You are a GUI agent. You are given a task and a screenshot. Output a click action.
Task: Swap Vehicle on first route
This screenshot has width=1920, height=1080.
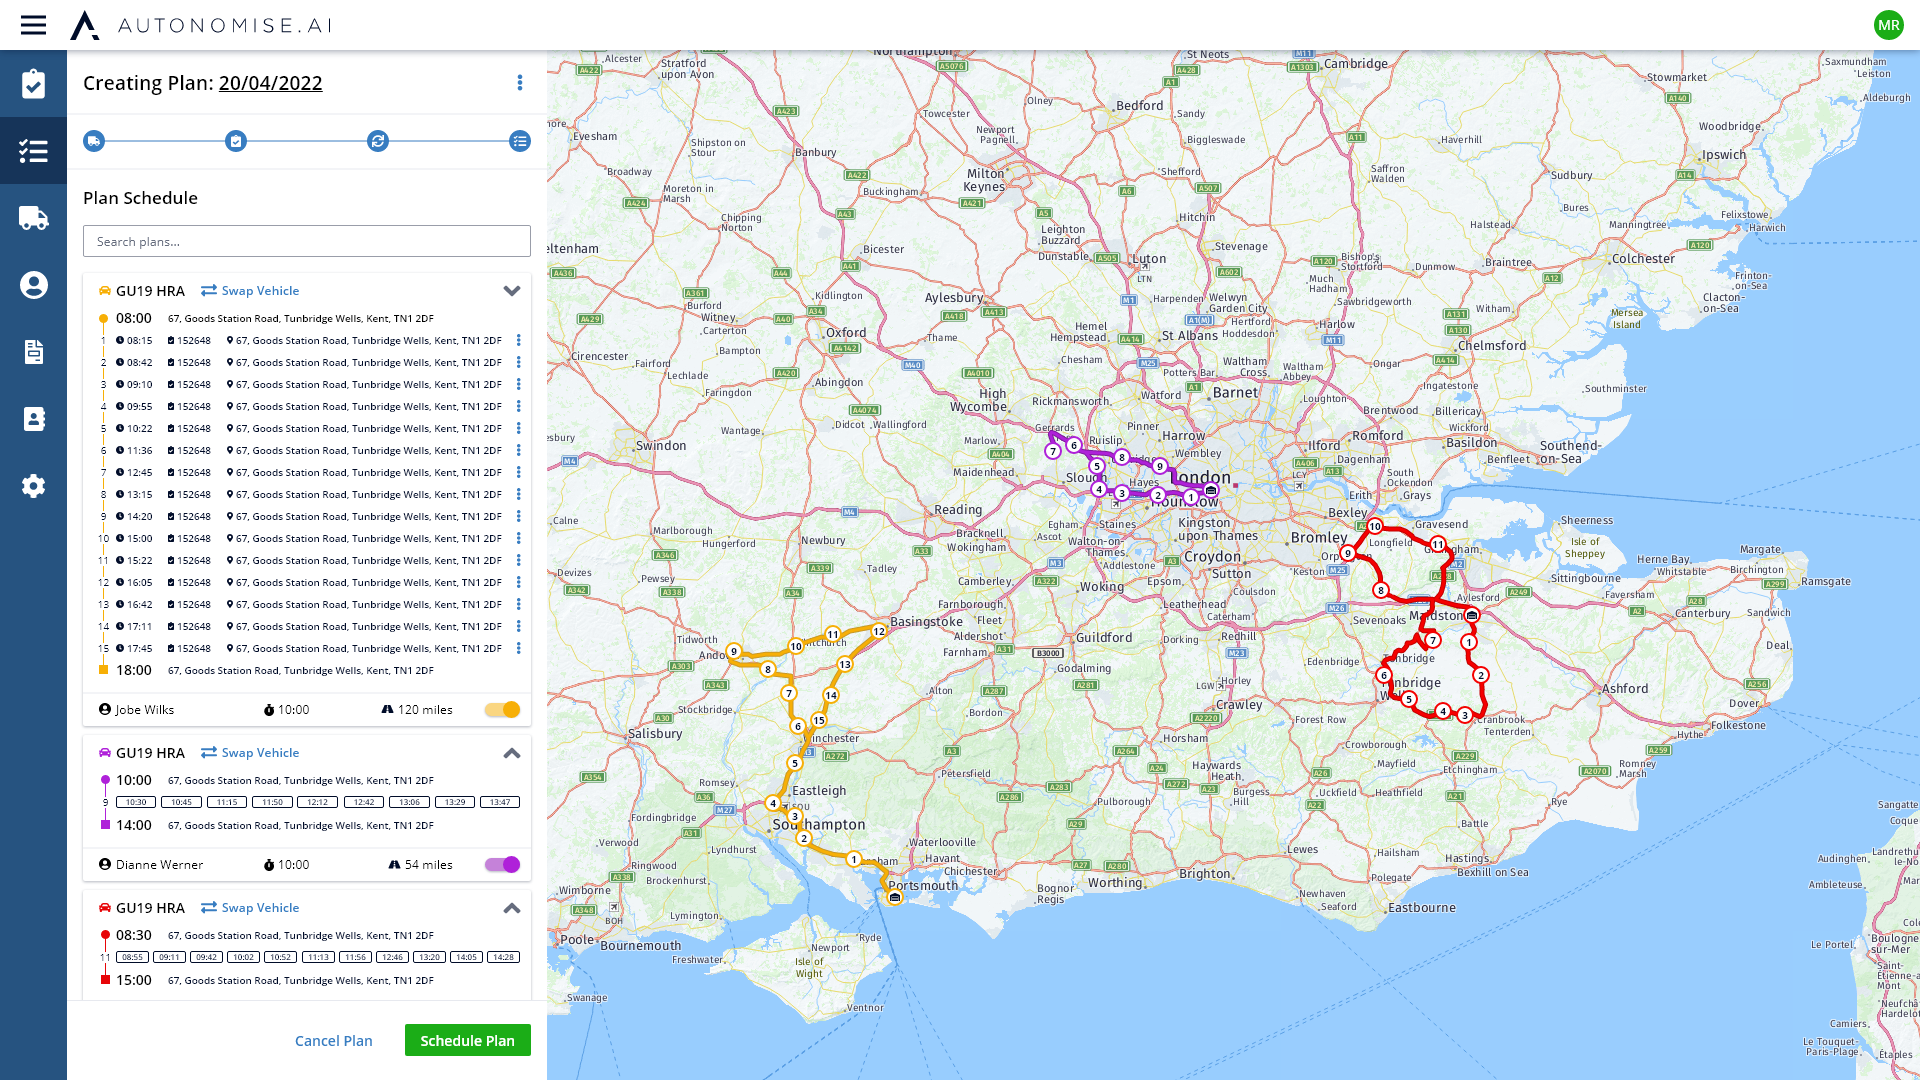[250, 291]
